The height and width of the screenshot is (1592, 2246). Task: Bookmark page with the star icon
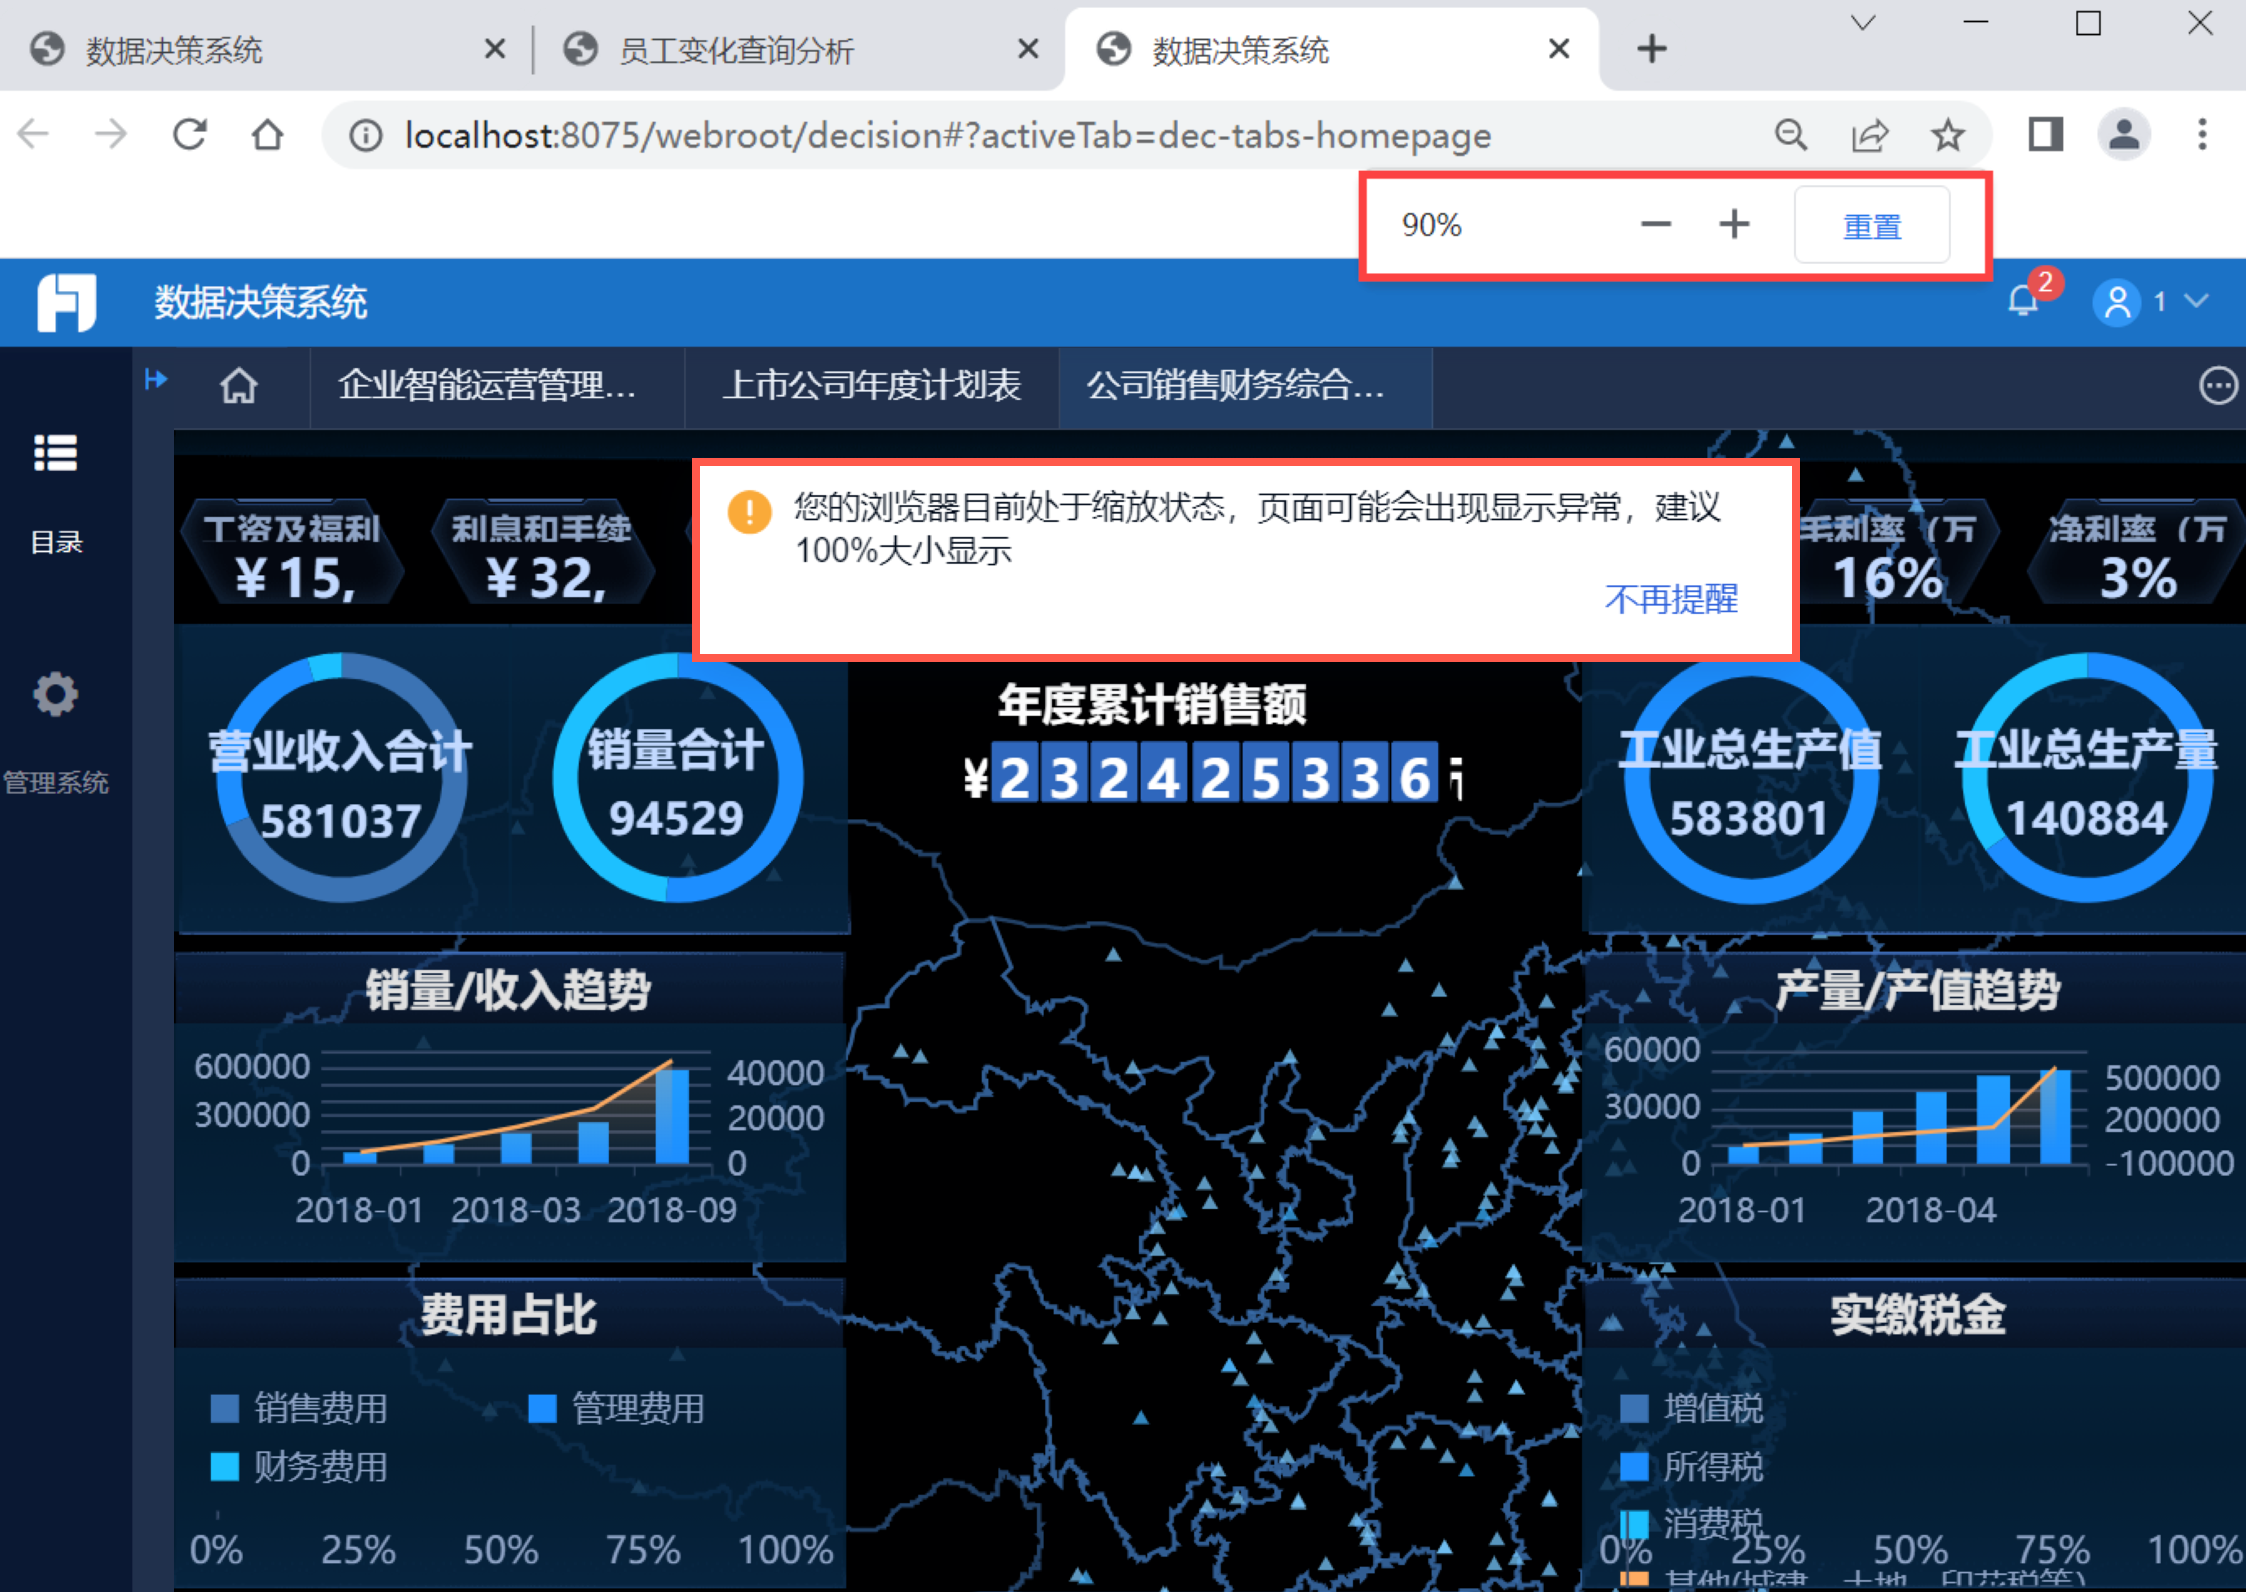[x=1947, y=135]
